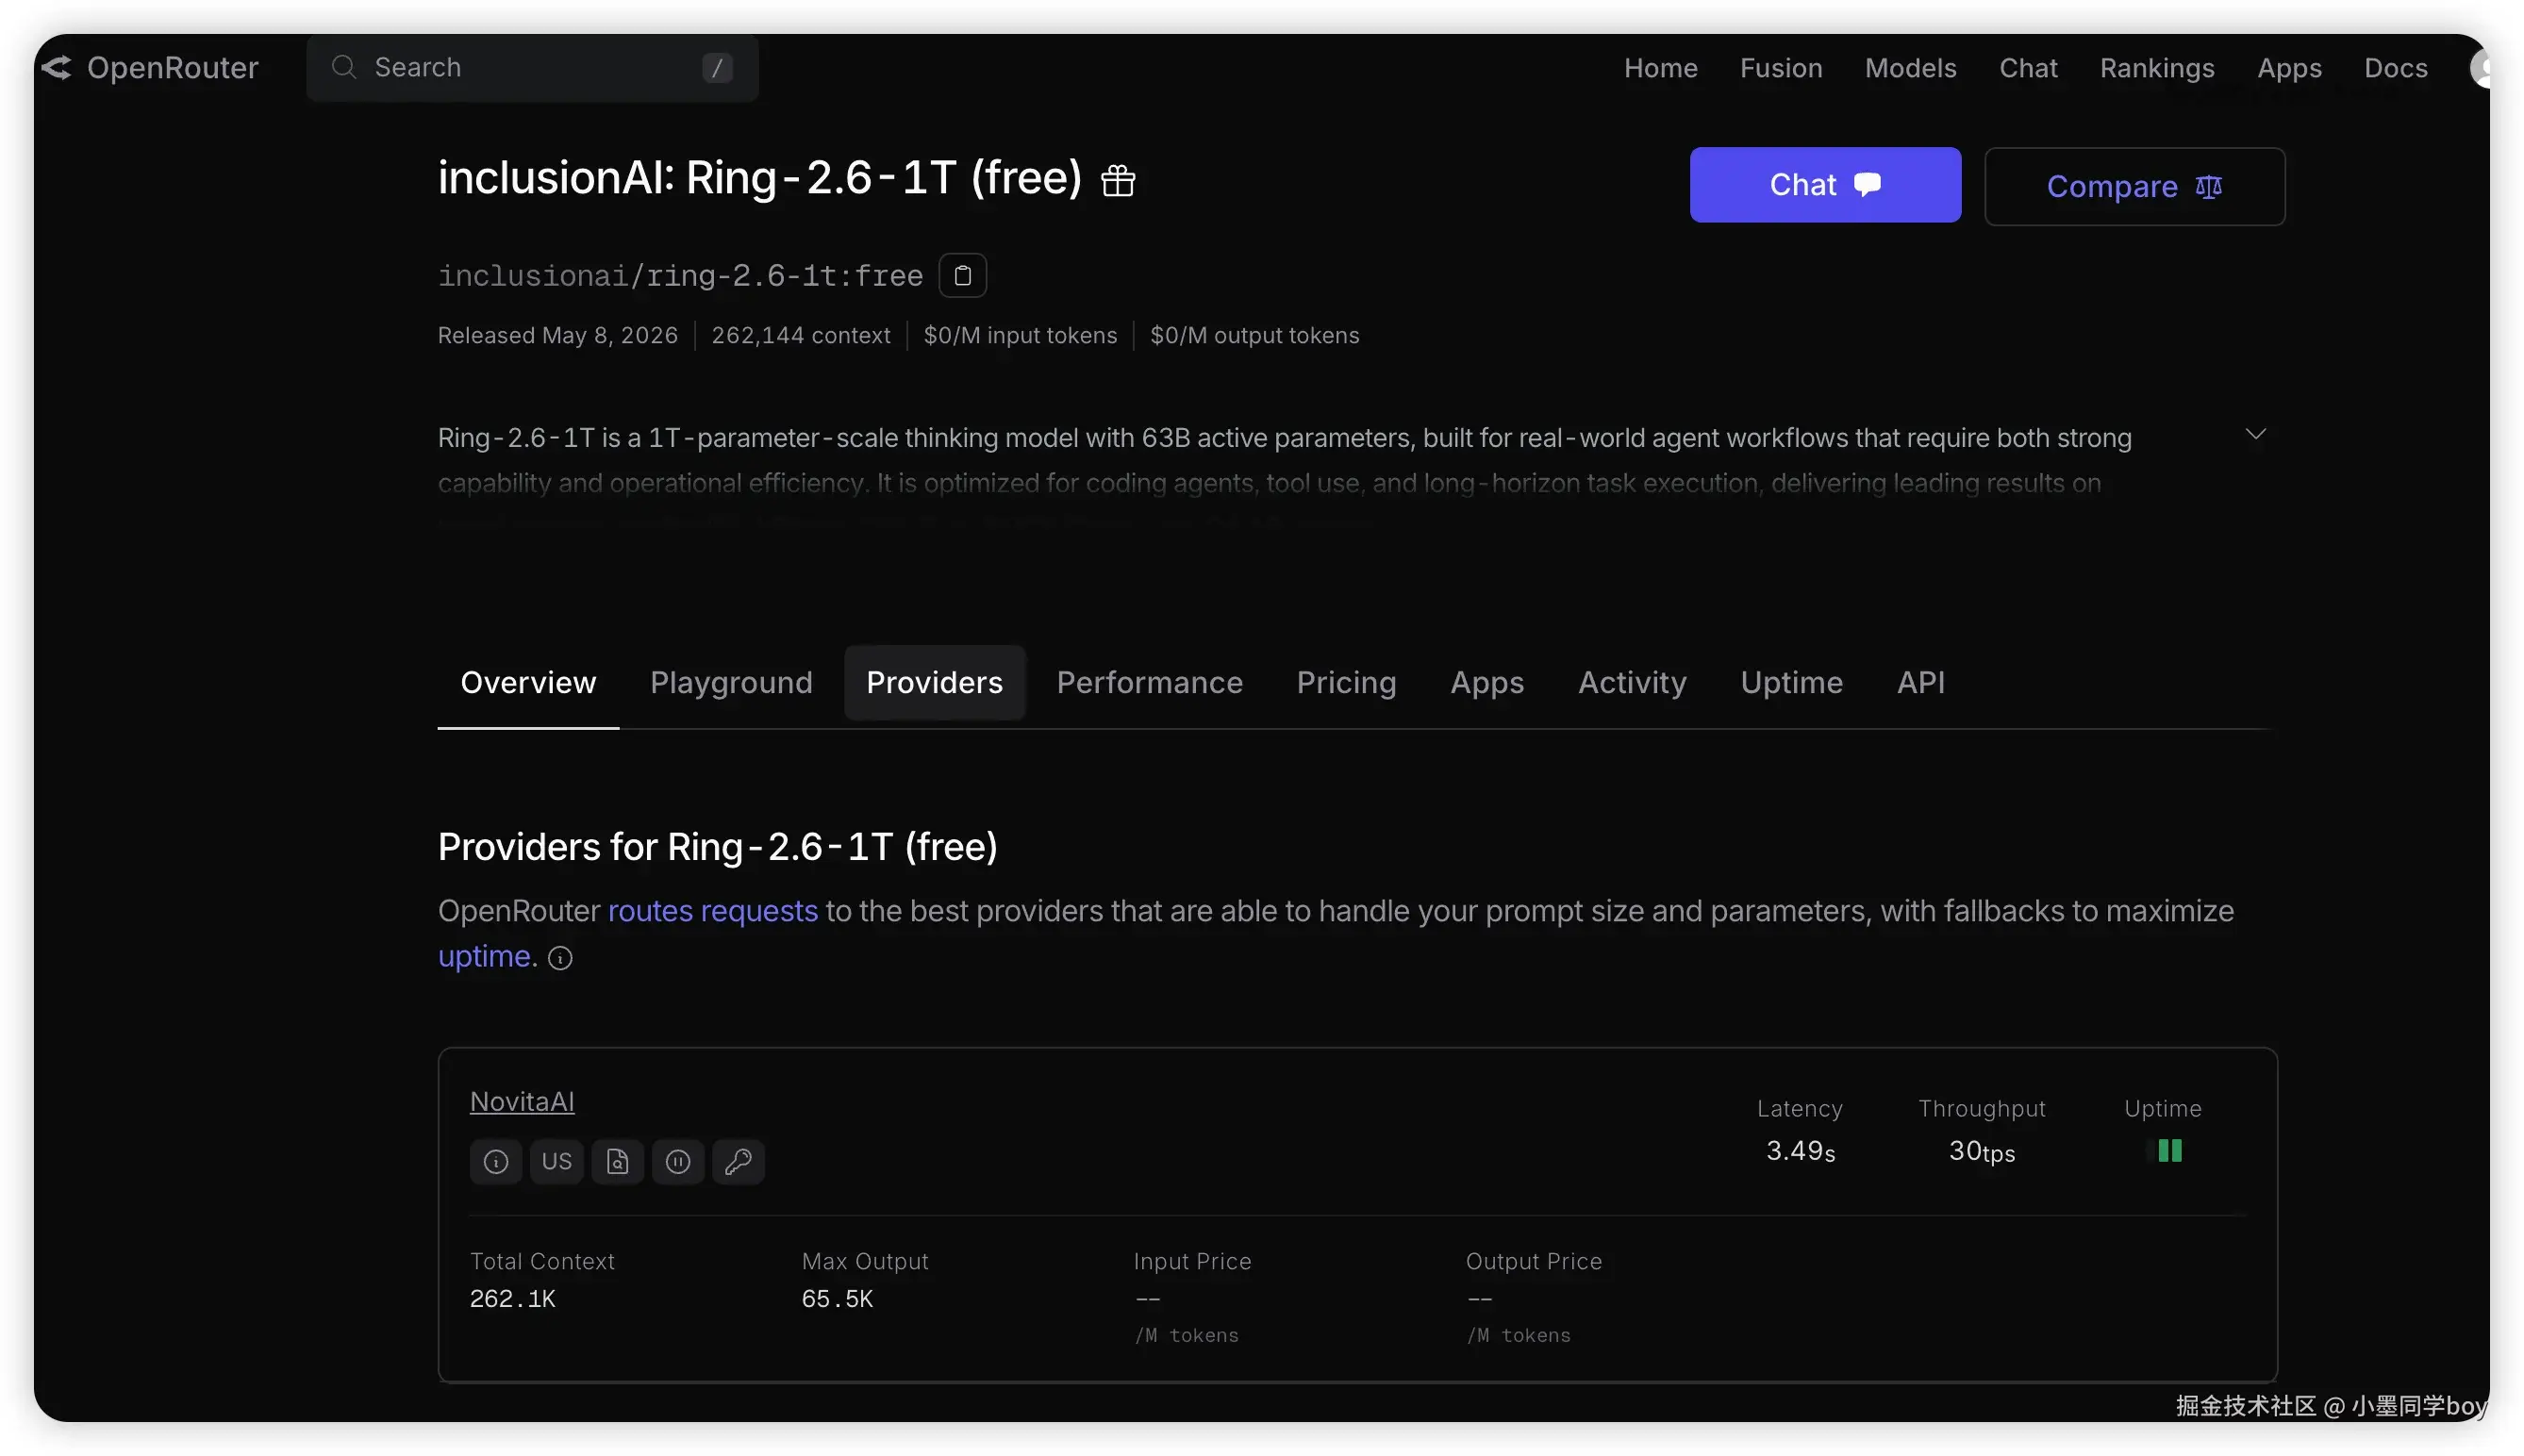Click the gift icon beside the model title
Screen dimensions: 2524x1456
tap(1118, 180)
